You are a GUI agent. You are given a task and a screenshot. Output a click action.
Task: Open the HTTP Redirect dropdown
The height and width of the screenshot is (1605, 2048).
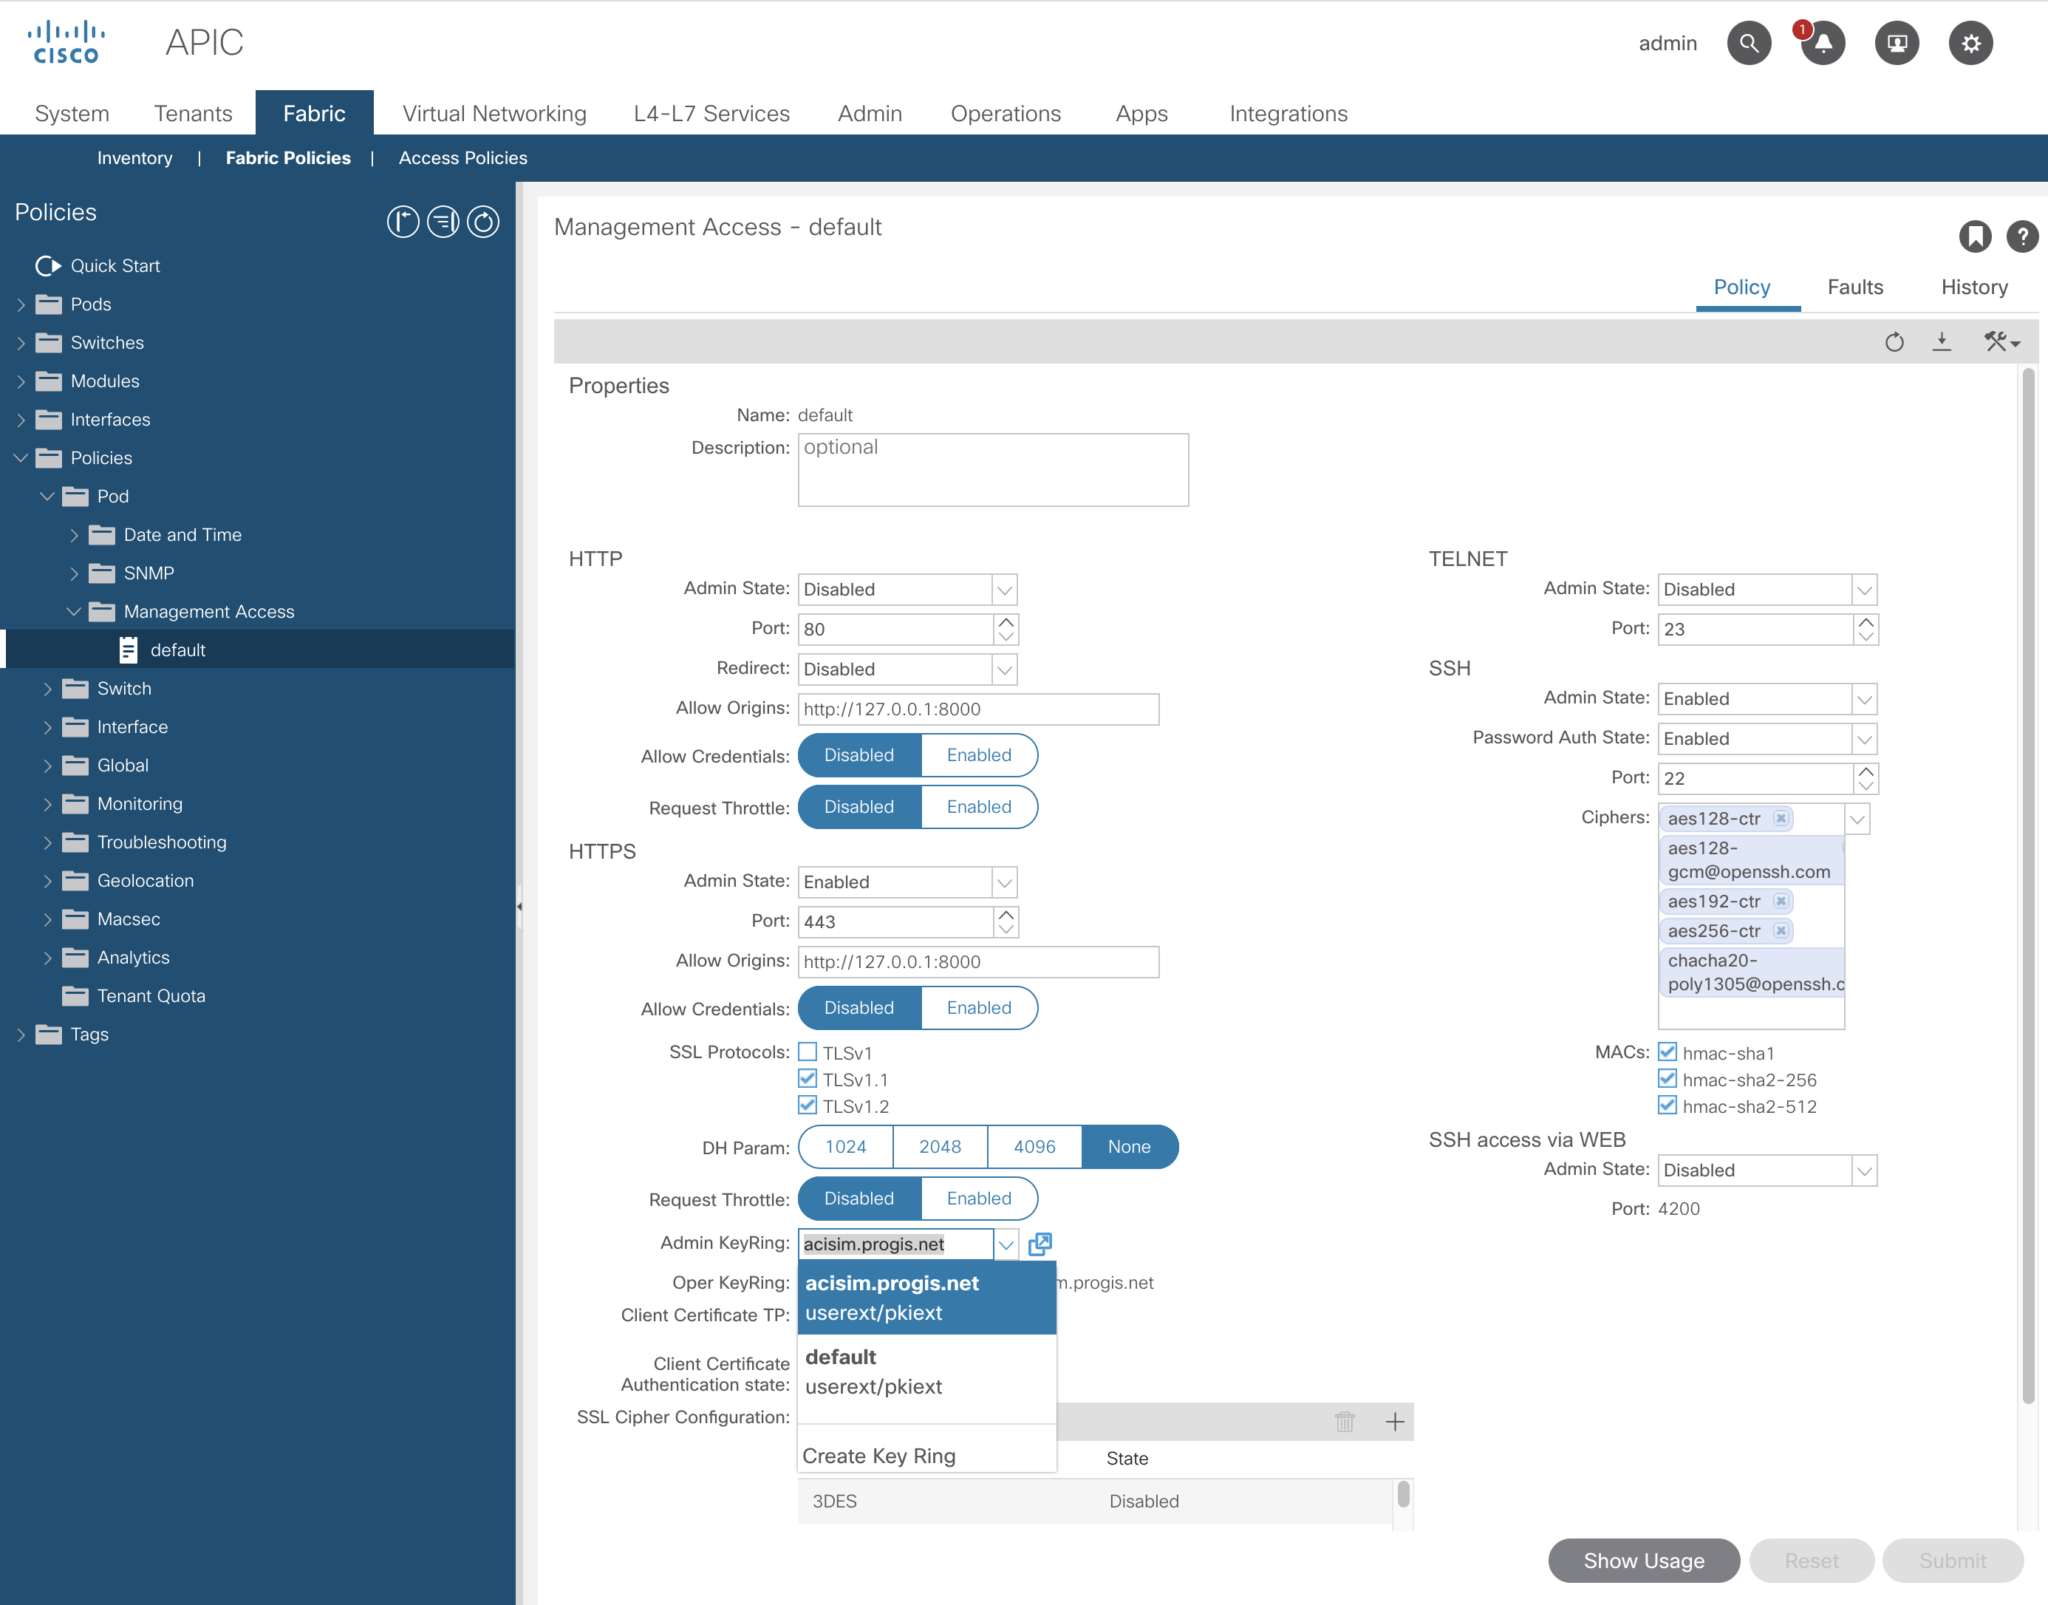coord(1005,669)
